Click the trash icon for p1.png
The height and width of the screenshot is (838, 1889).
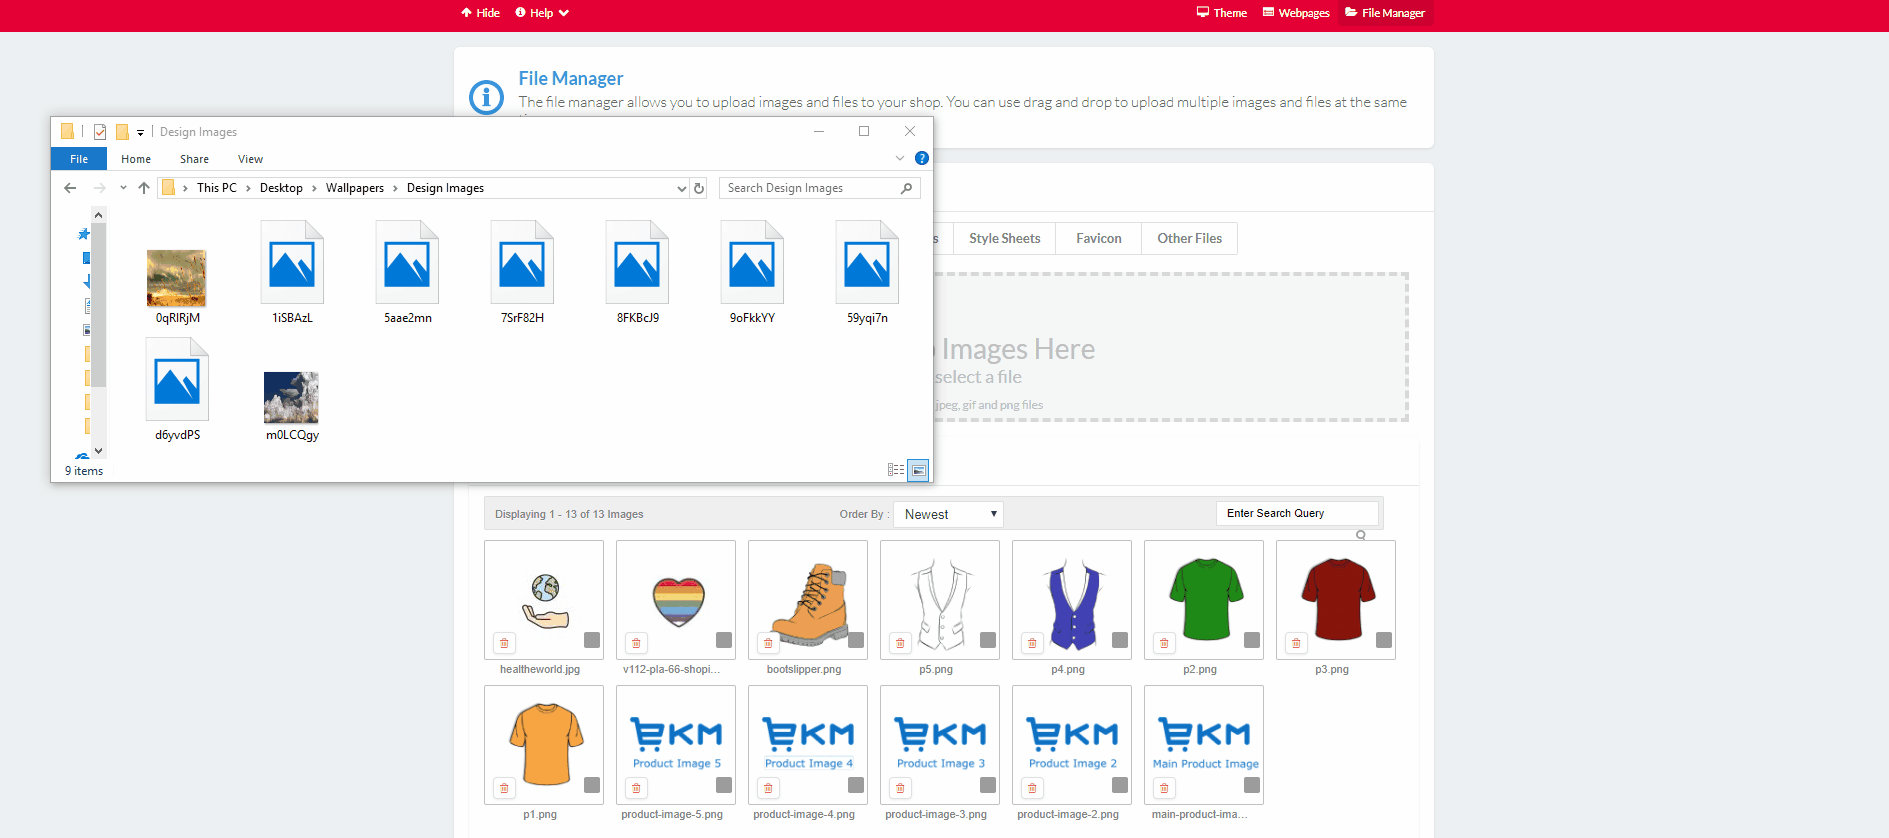504,788
